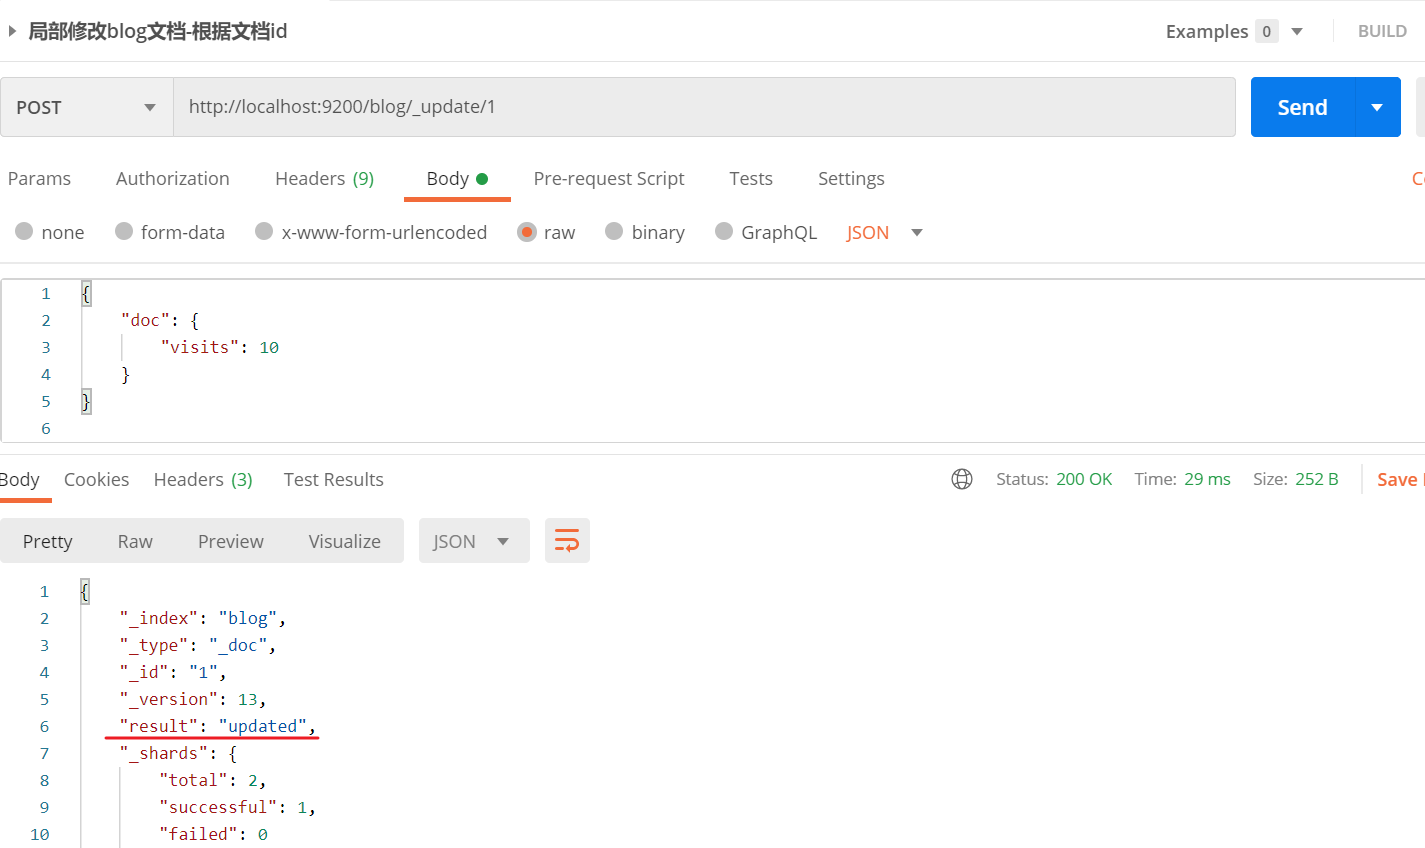Open the Examples dropdown arrow
This screenshot has width=1425, height=848.
point(1297,31)
